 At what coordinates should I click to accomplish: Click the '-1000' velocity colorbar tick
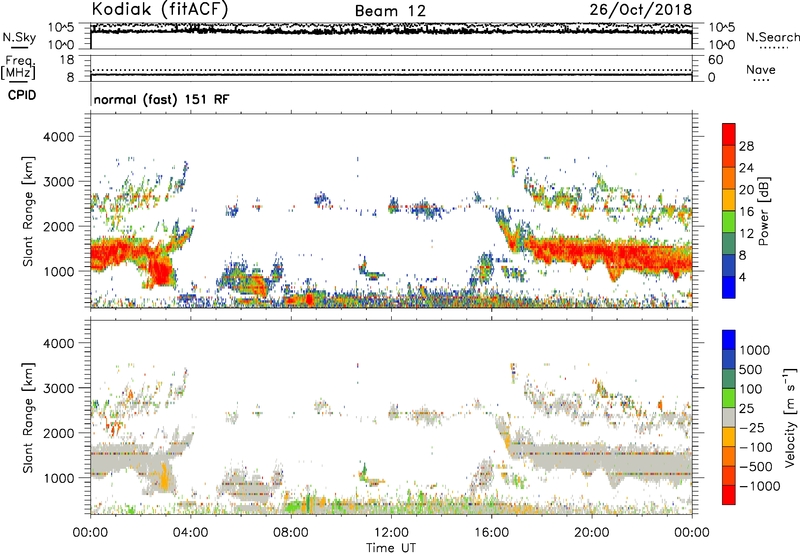[759, 486]
